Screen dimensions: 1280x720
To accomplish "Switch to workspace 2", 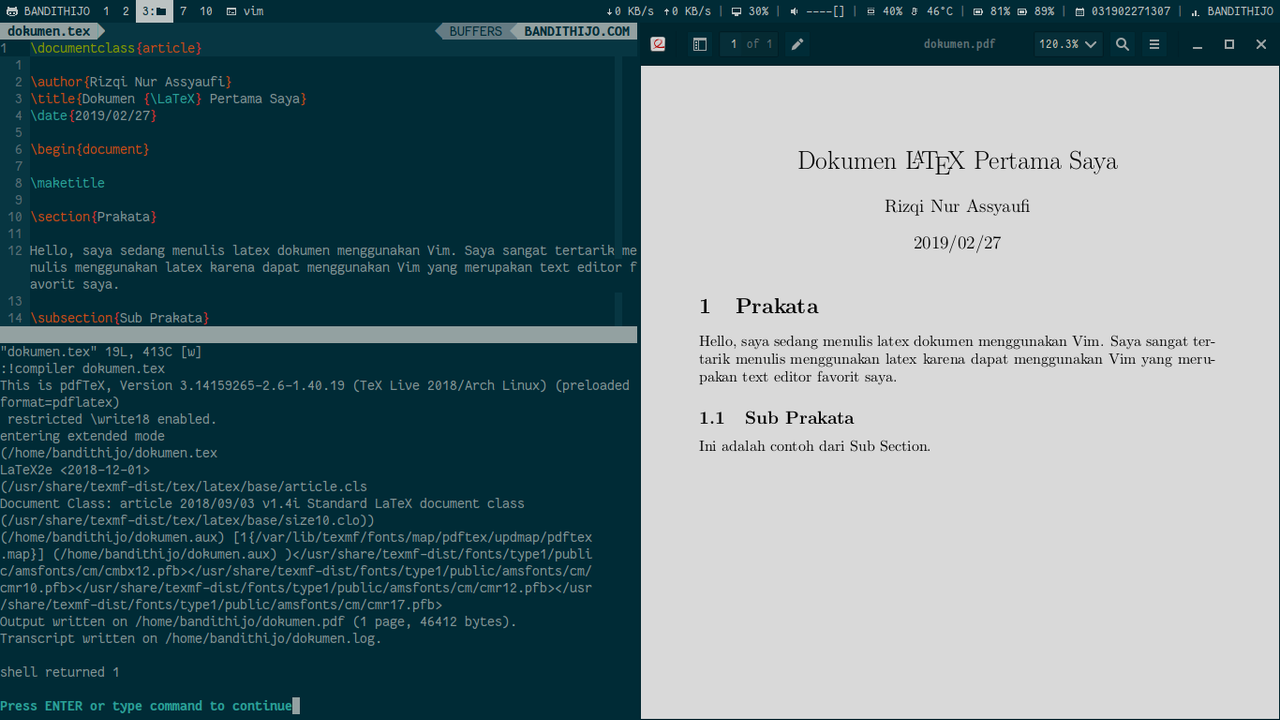I will pyautogui.click(x=126, y=11).
